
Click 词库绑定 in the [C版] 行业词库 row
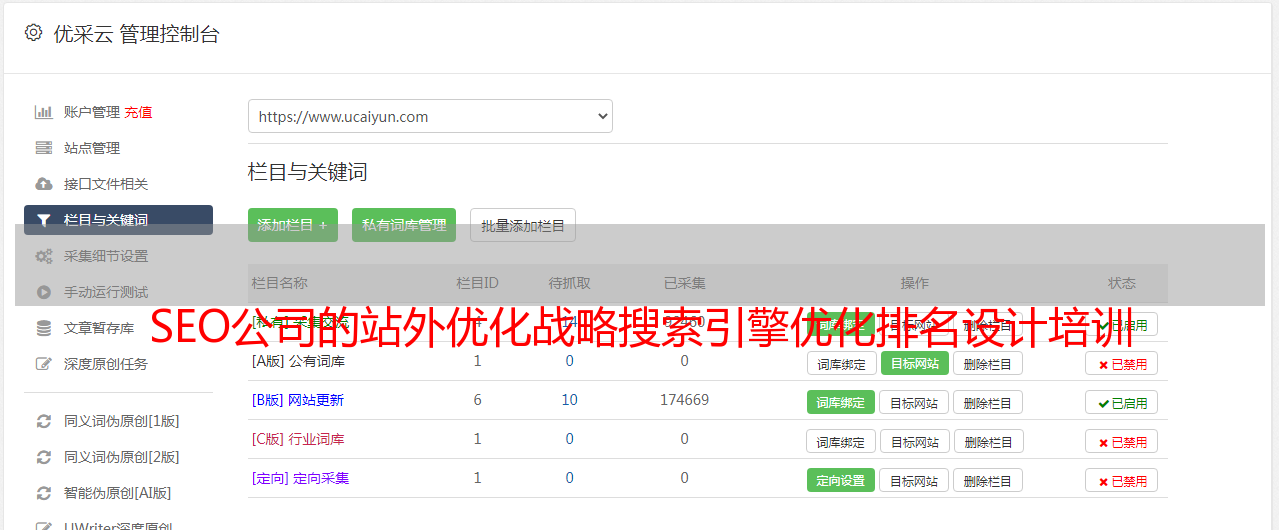pos(841,441)
